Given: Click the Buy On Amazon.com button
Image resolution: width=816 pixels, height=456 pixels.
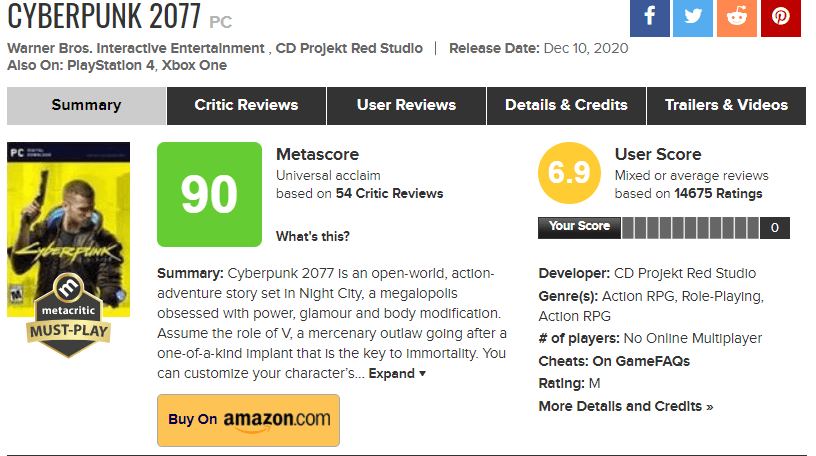Looking at the screenshot, I should pyautogui.click(x=248, y=419).
